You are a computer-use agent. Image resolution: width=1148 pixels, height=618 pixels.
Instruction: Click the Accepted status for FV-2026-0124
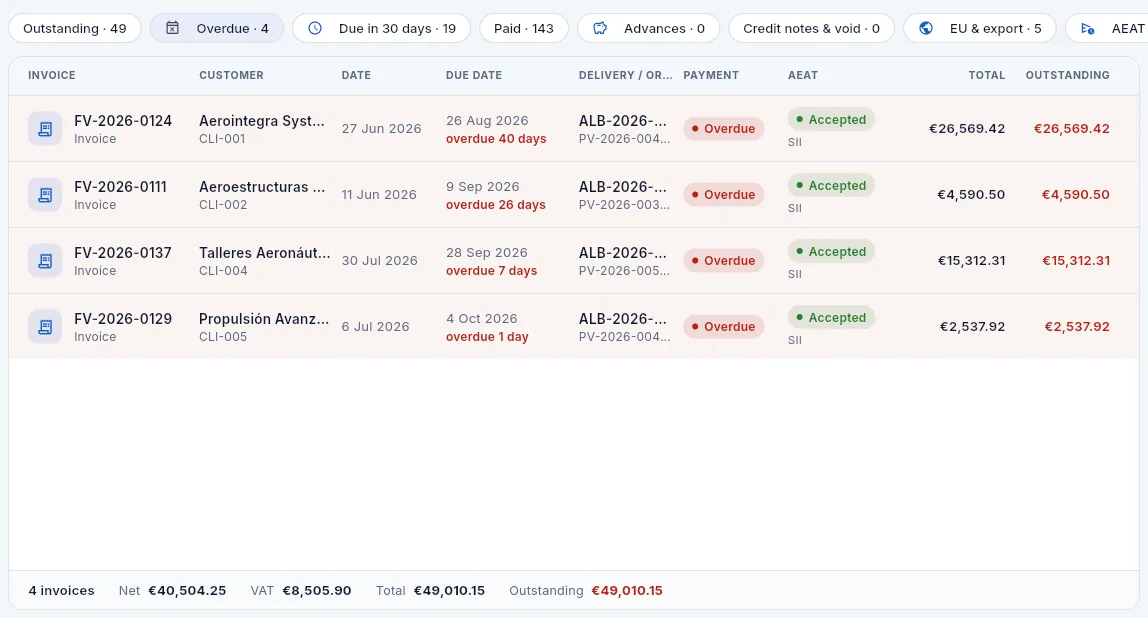pyautogui.click(x=831, y=119)
